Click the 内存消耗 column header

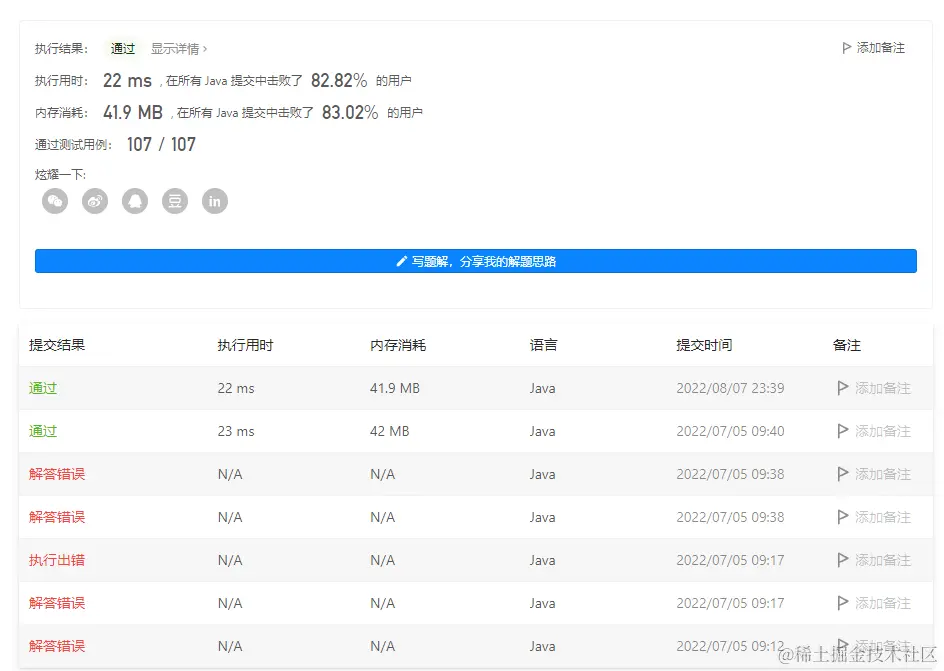398,345
